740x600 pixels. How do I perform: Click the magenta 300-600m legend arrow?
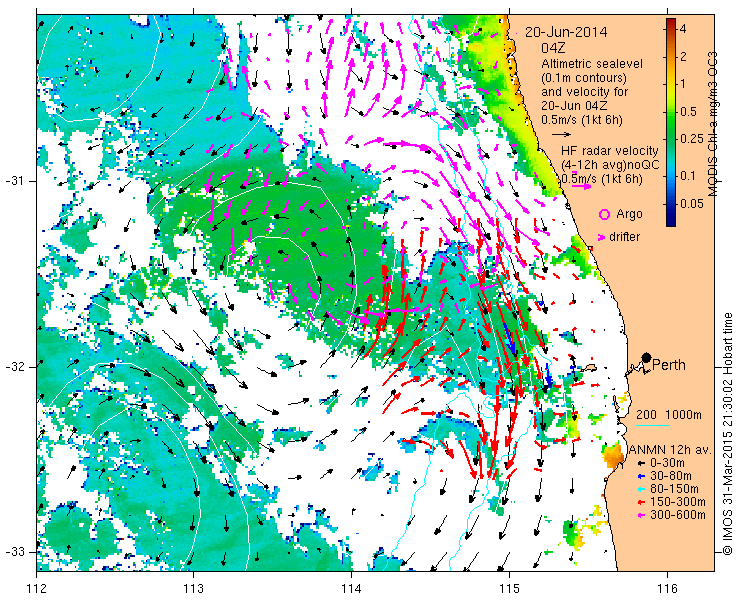click(640, 515)
